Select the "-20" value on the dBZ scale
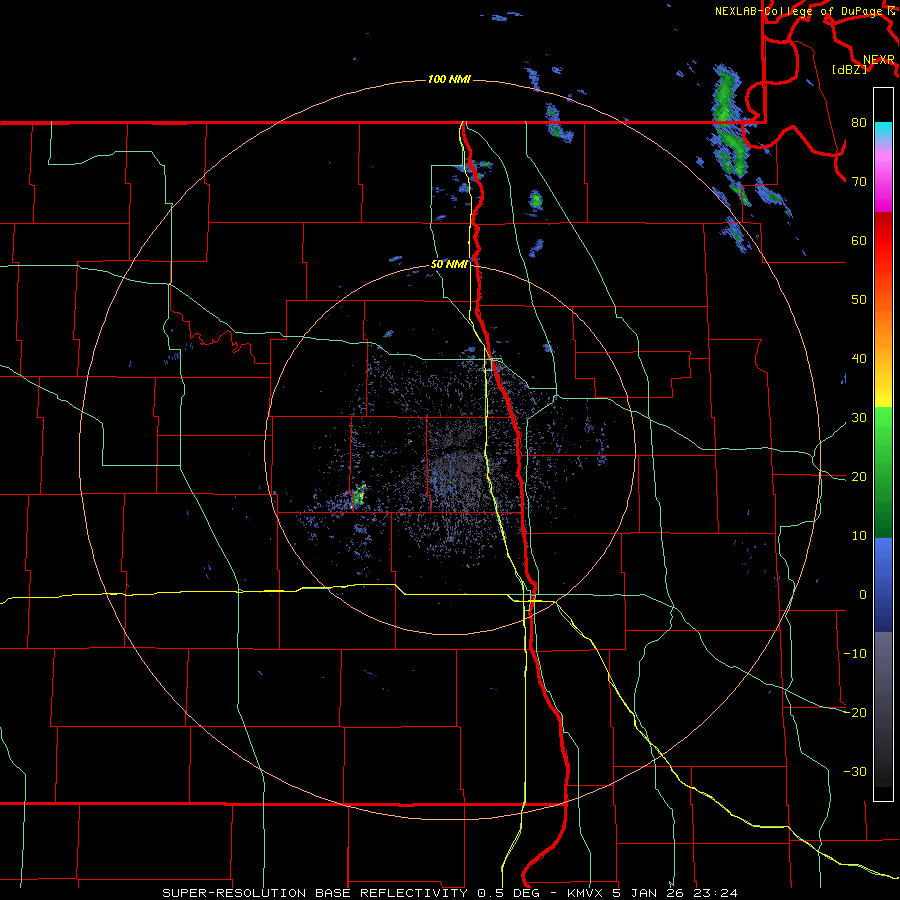Image resolution: width=900 pixels, height=900 pixels. pyautogui.click(x=855, y=713)
